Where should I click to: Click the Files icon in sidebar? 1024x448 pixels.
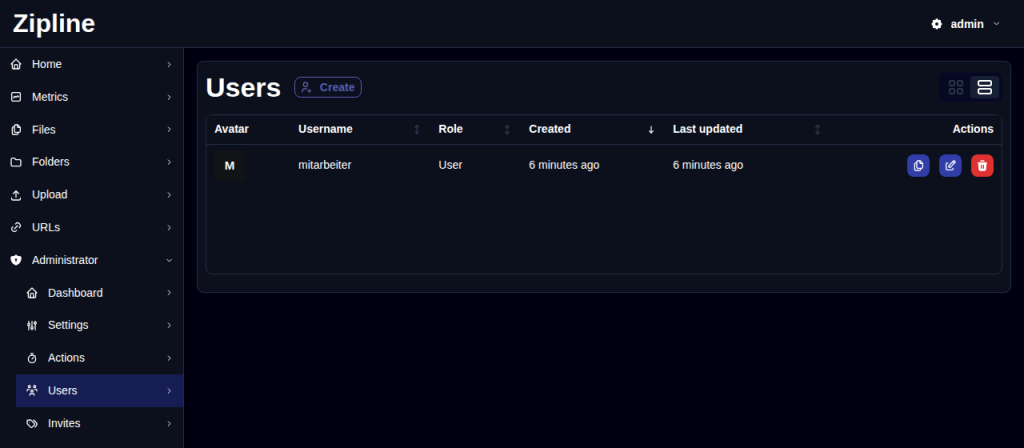(16, 129)
